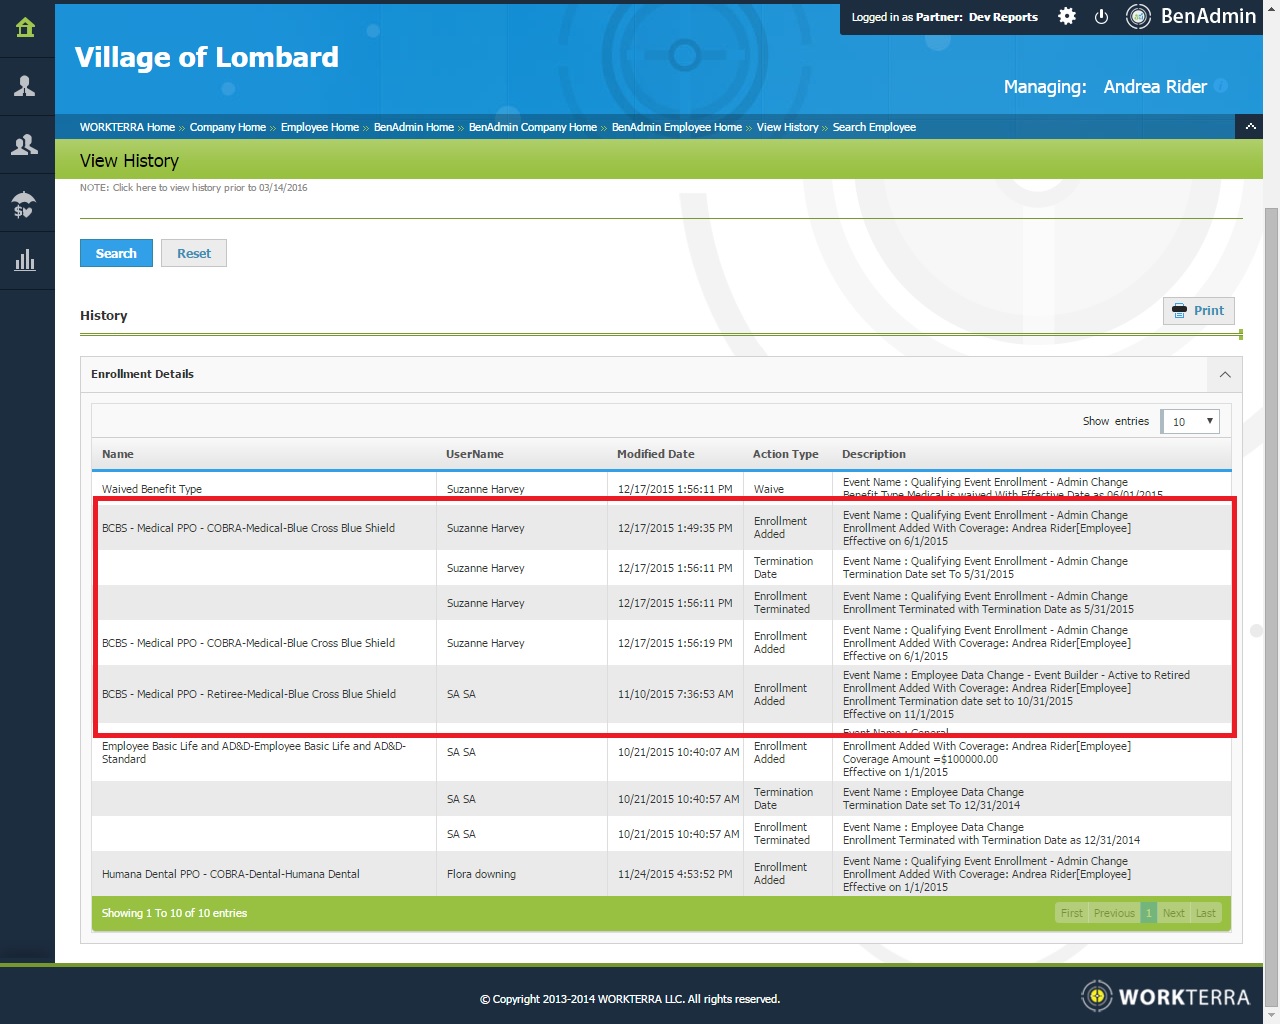This screenshot has height=1024, width=1280.
Task: Click the Print button
Action: 1198,311
